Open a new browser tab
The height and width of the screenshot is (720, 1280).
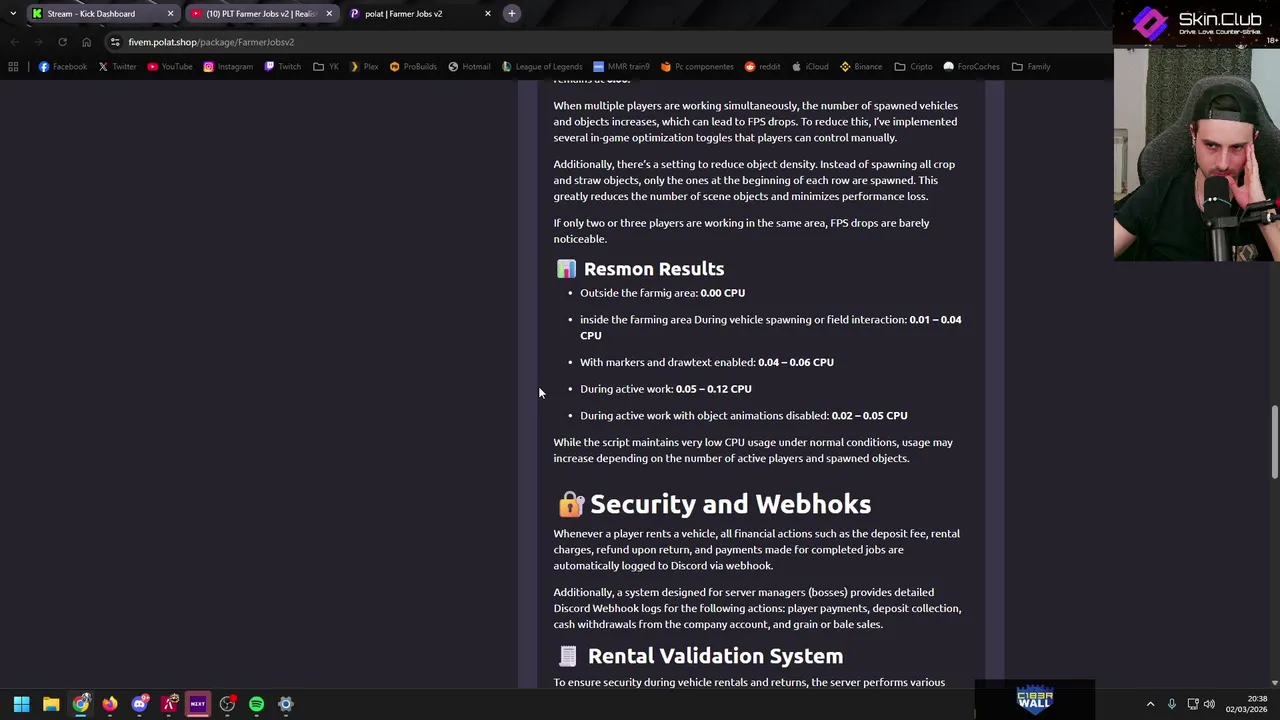[x=511, y=14]
